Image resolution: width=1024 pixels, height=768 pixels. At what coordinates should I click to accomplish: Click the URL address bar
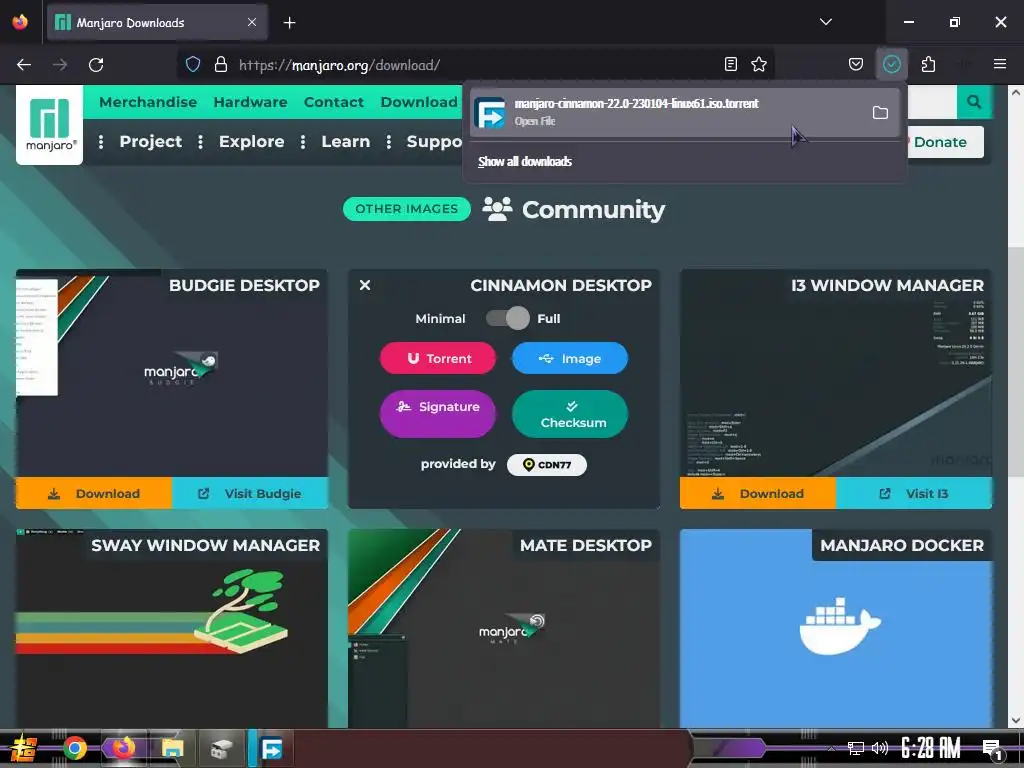[477, 65]
